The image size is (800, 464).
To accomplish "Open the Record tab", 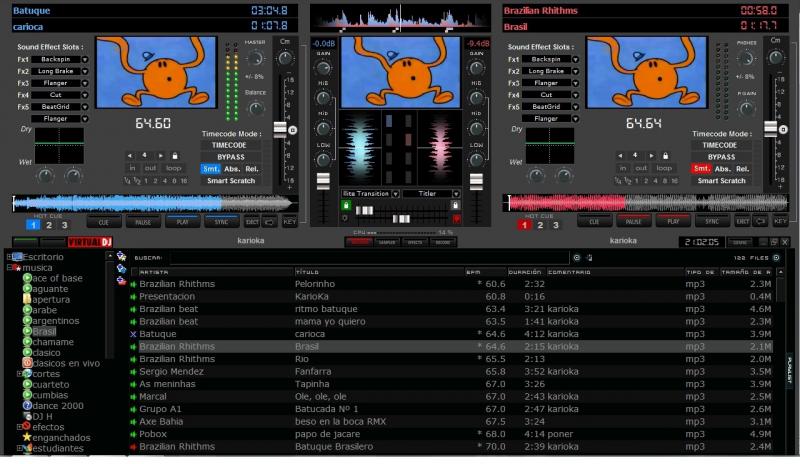I will coord(443,242).
